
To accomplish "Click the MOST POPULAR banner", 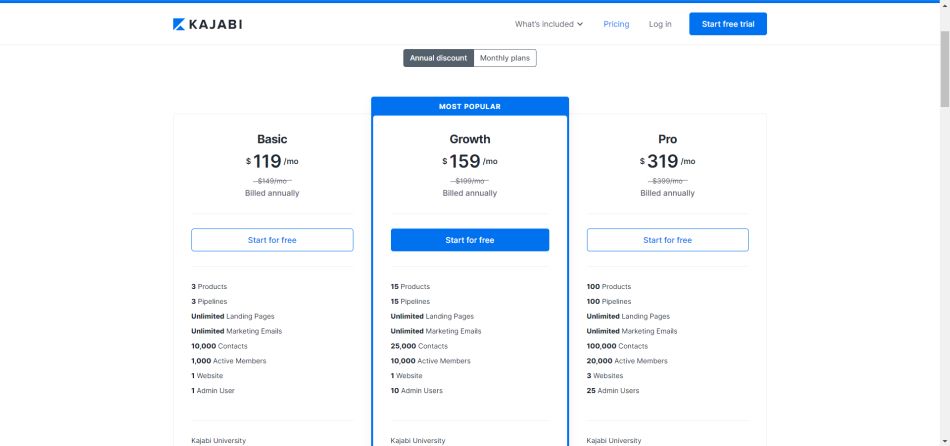I will pos(470,107).
